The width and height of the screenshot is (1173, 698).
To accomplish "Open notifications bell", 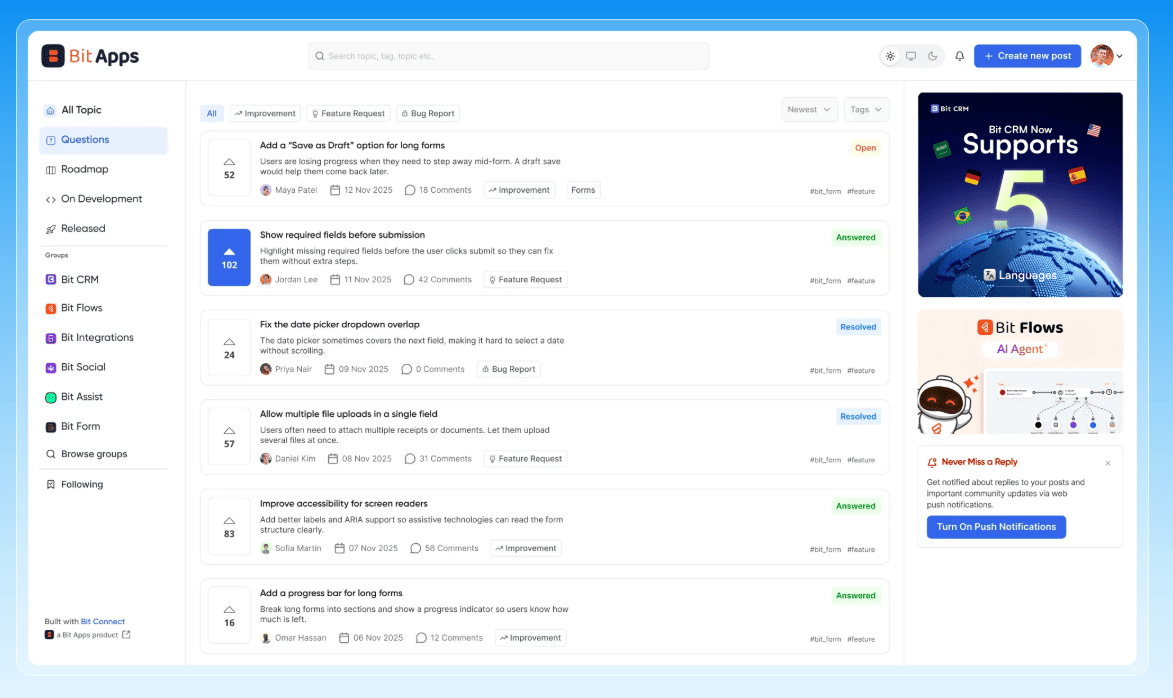I will [960, 56].
